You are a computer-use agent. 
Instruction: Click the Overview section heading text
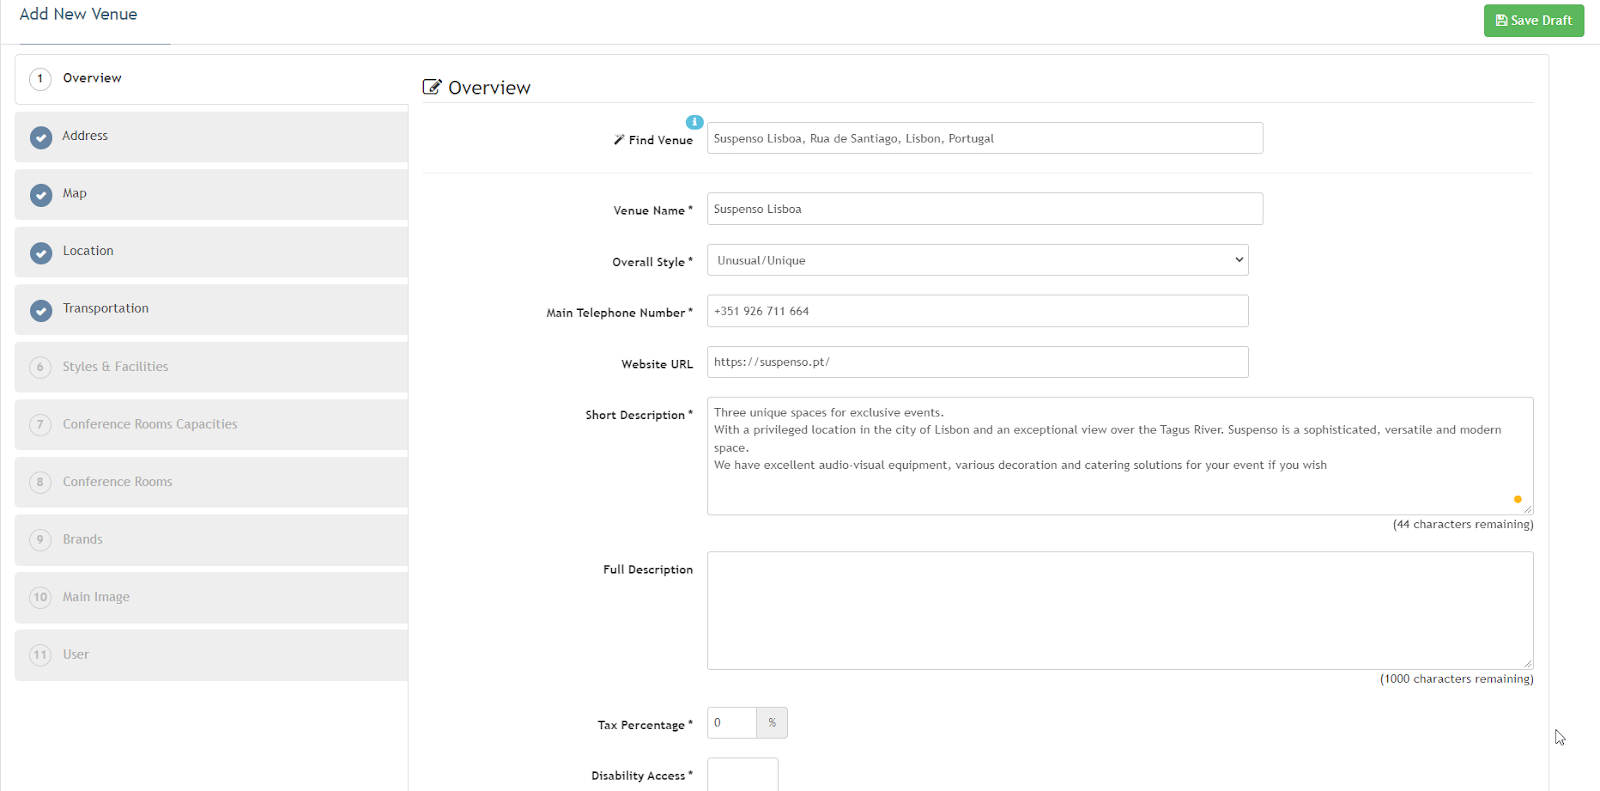[489, 88]
